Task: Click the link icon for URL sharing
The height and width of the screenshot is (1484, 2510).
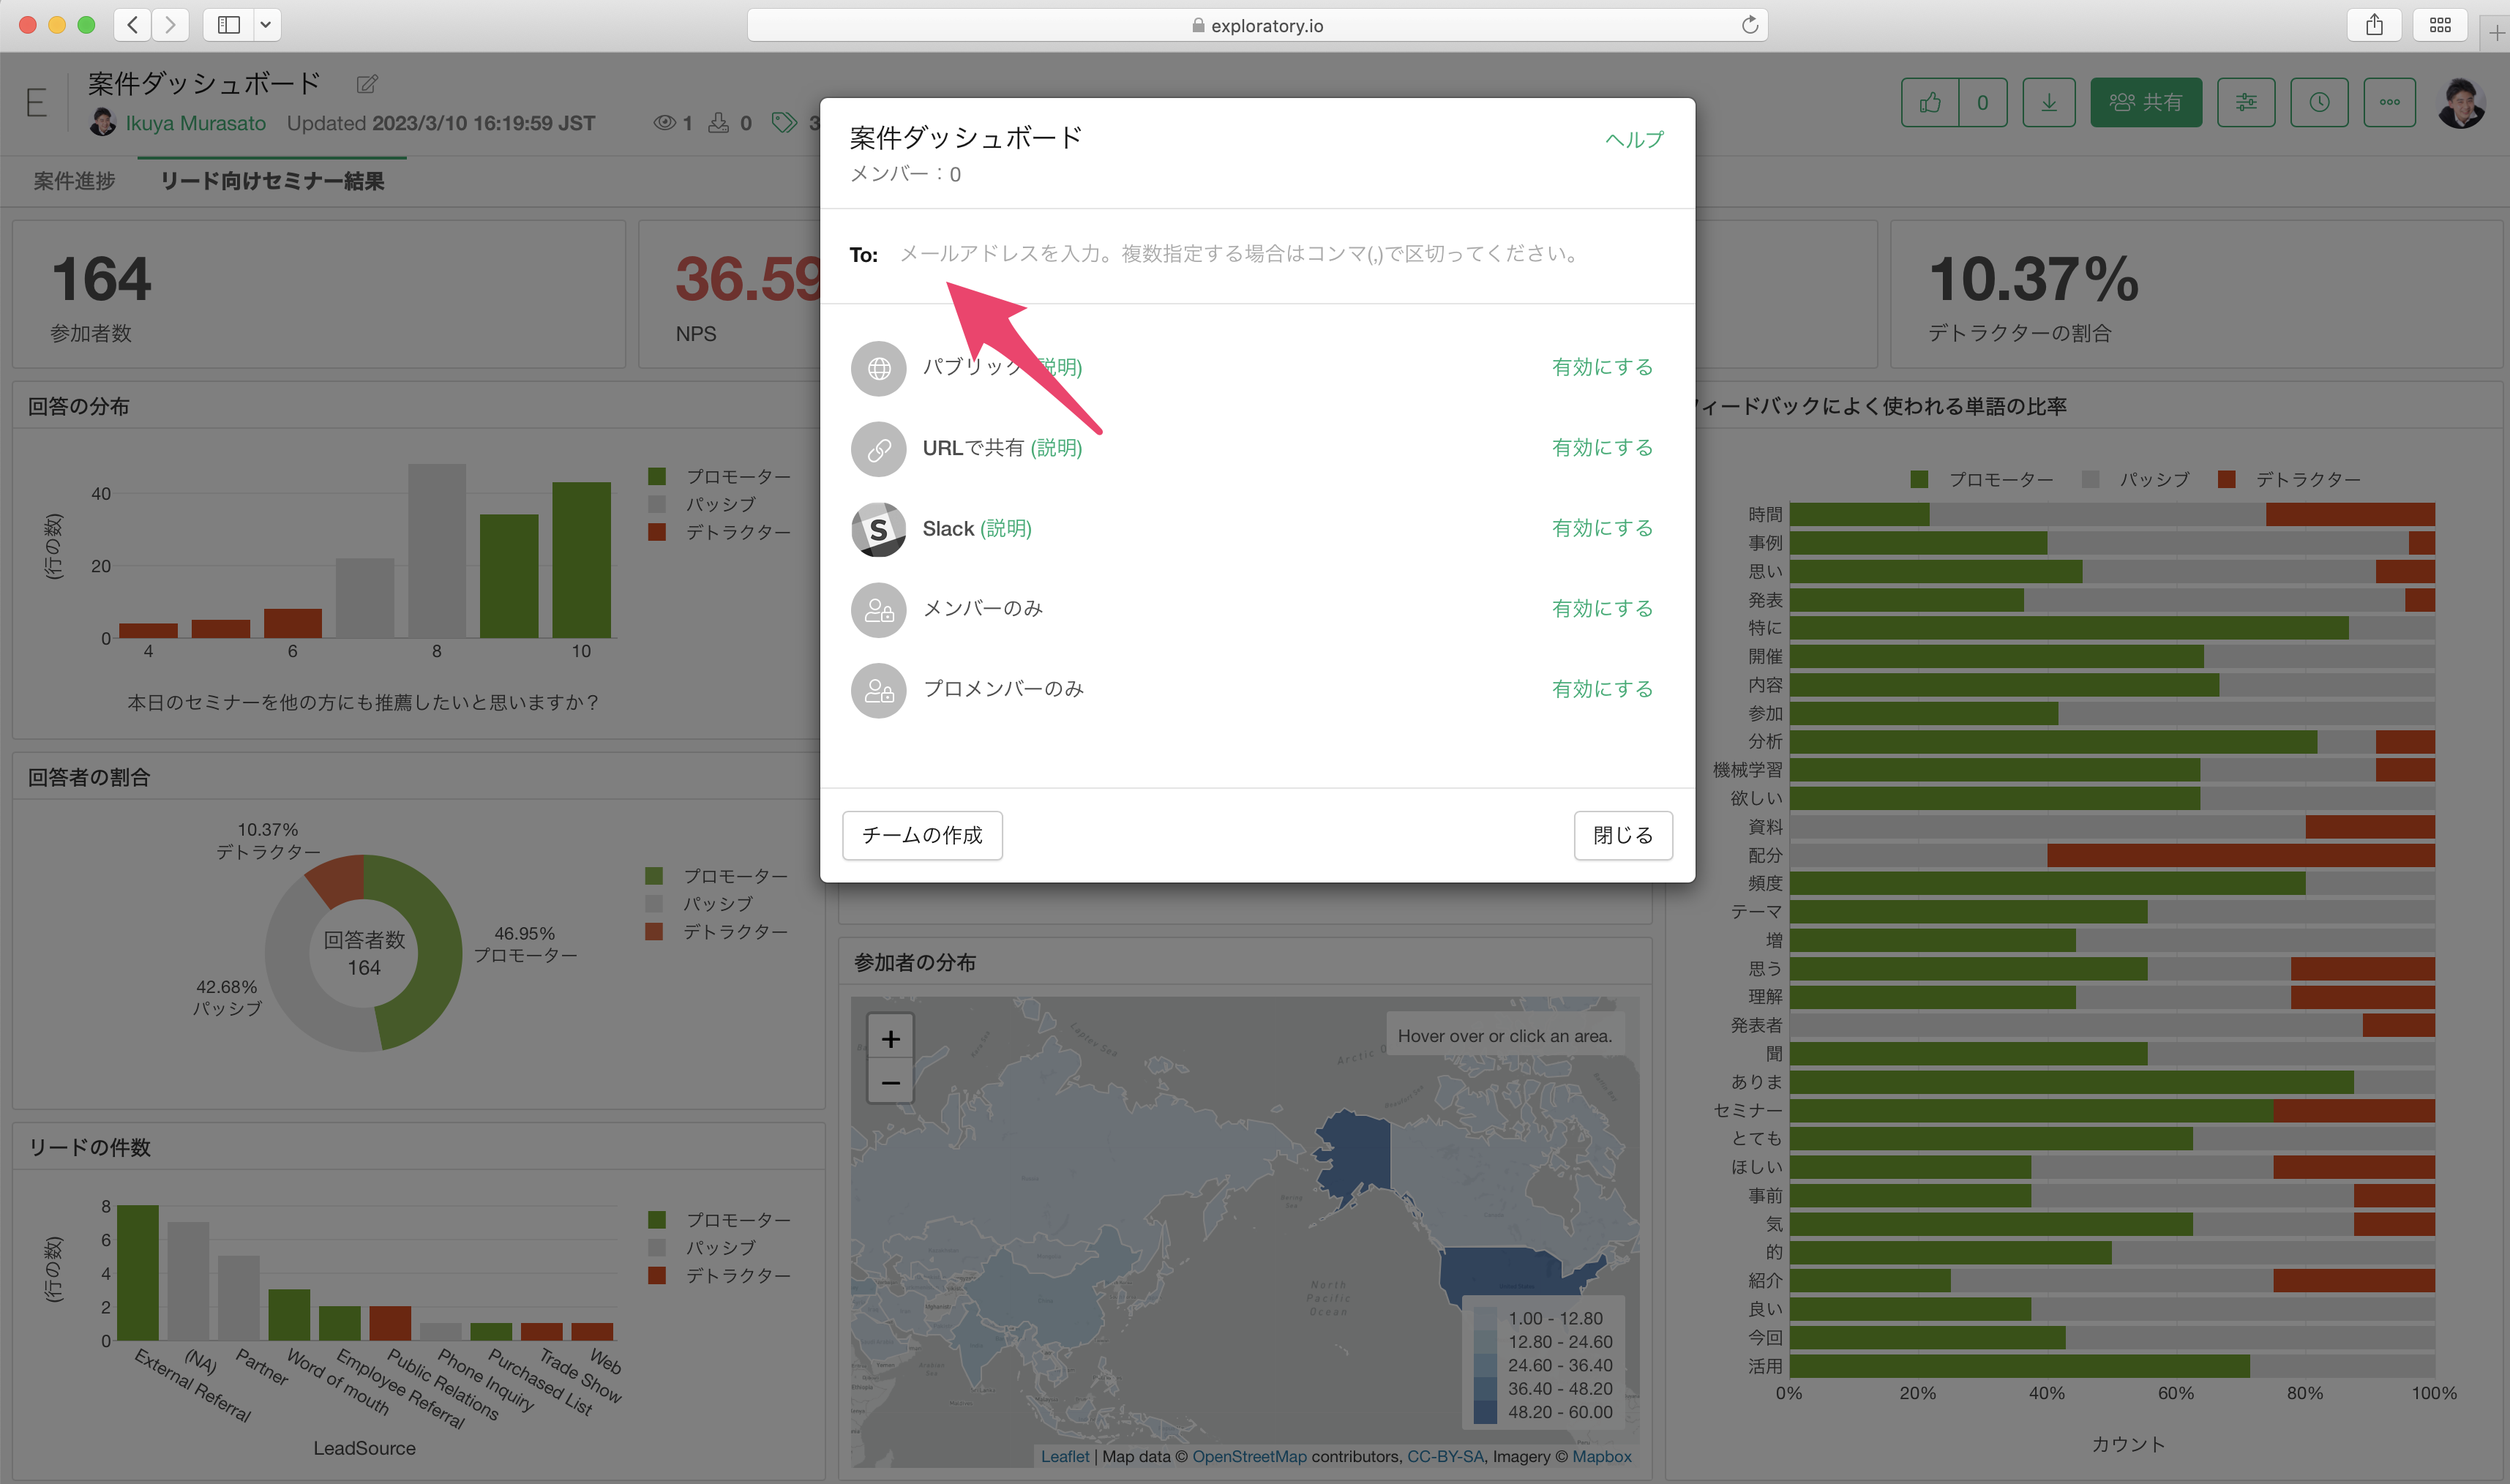Action: 878,449
